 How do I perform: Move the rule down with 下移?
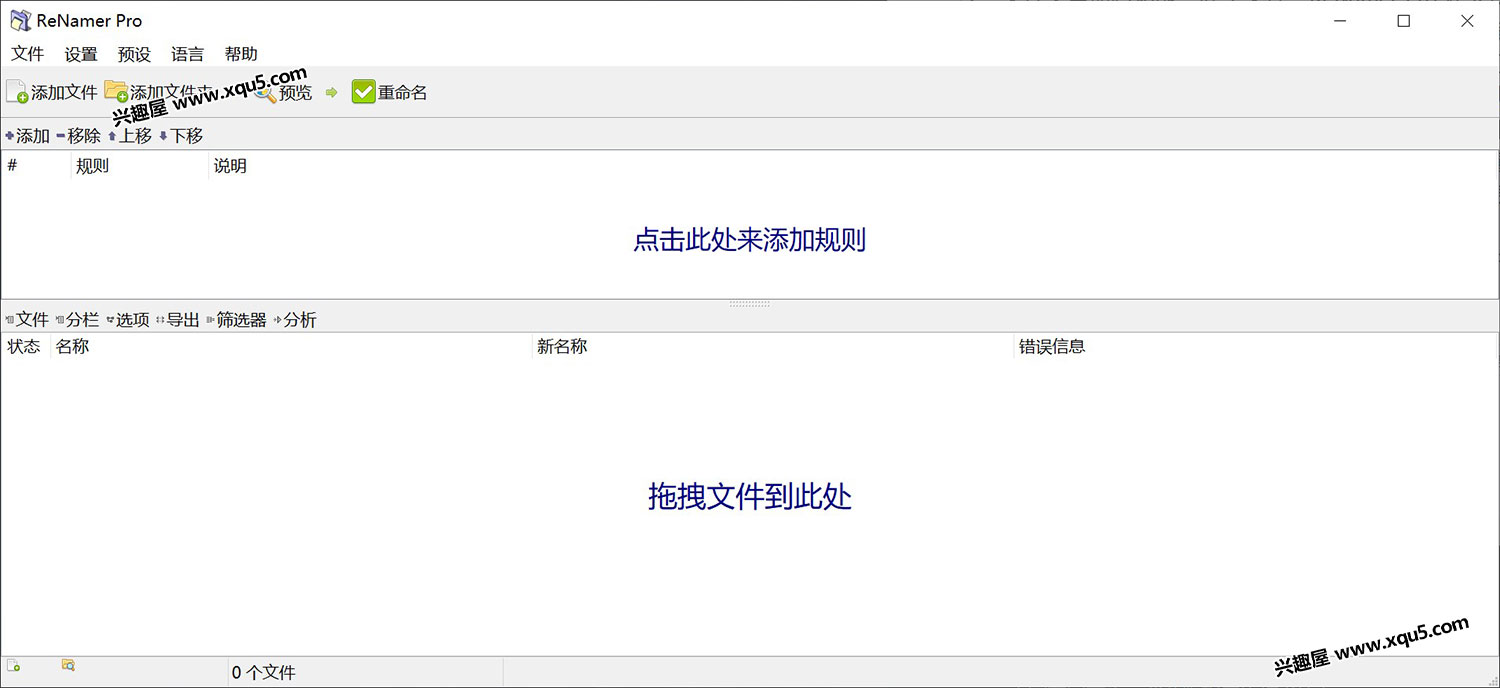pyautogui.click(x=181, y=136)
